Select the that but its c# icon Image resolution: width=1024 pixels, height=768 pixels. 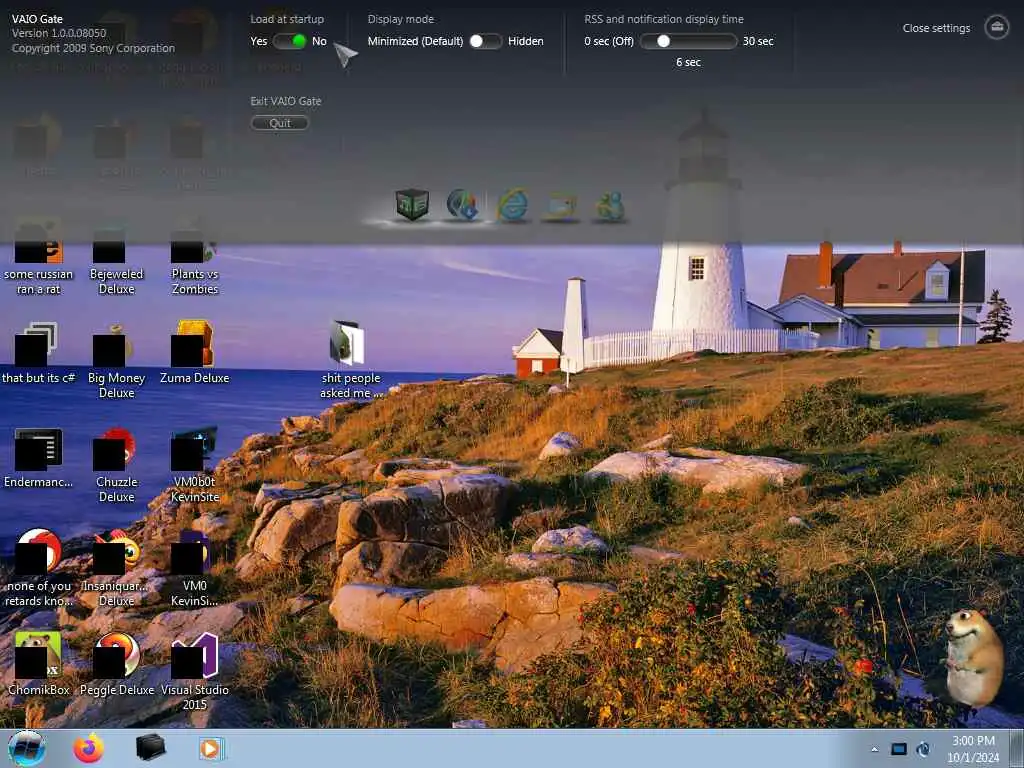tap(39, 353)
